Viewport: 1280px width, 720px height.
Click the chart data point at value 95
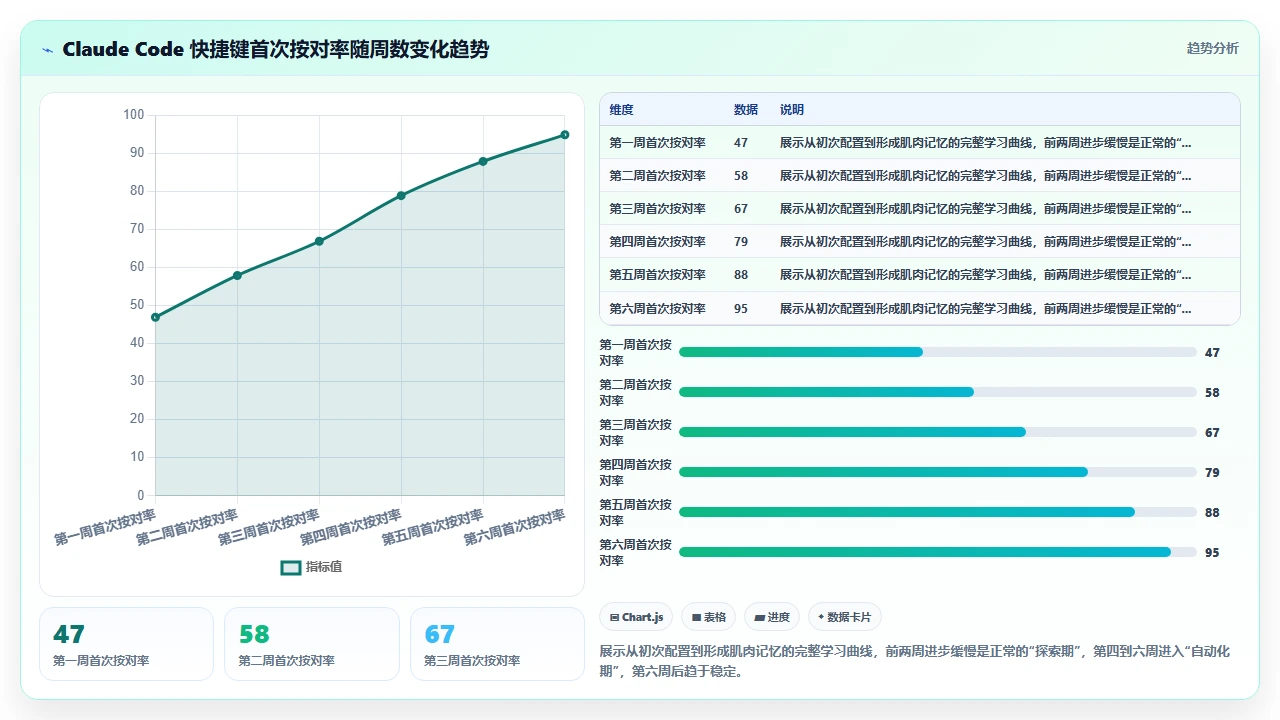[x=565, y=134]
